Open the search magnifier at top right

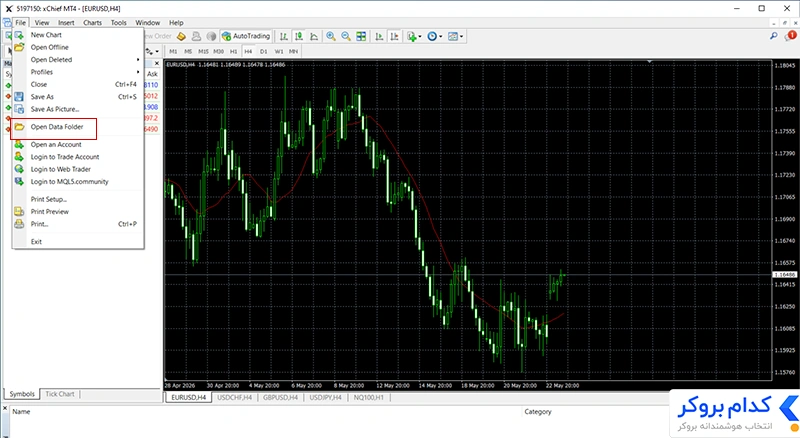[x=773, y=36]
